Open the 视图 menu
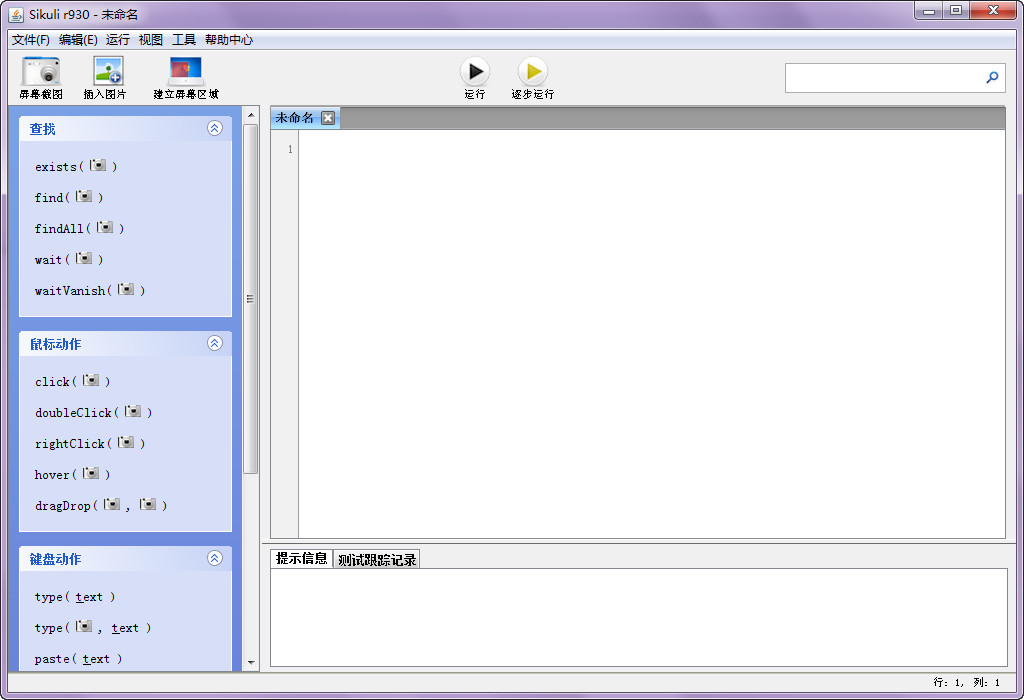The height and width of the screenshot is (700, 1024). (151, 40)
